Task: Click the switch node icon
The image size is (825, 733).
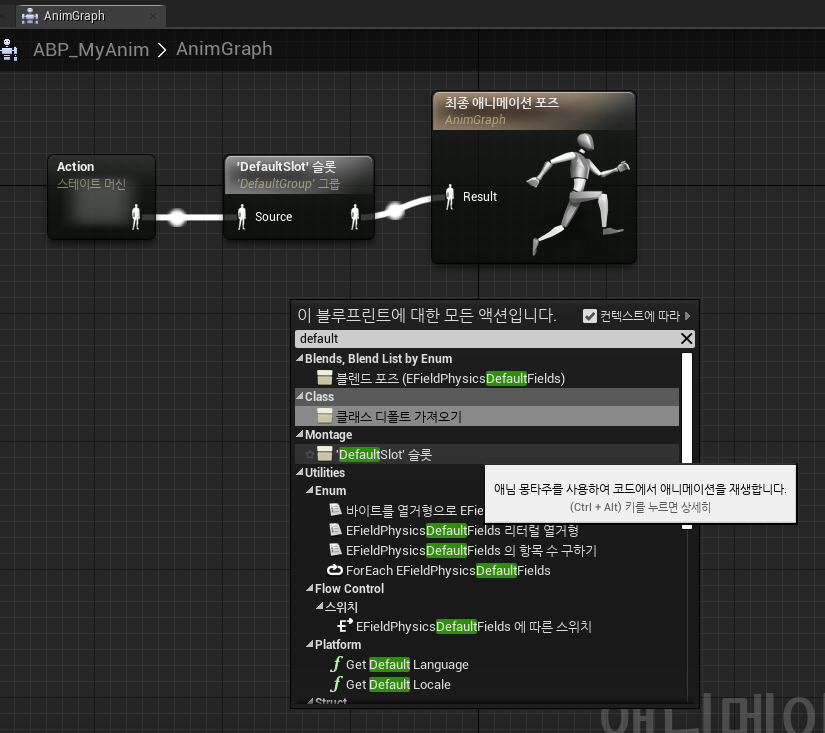Action: (345, 626)
